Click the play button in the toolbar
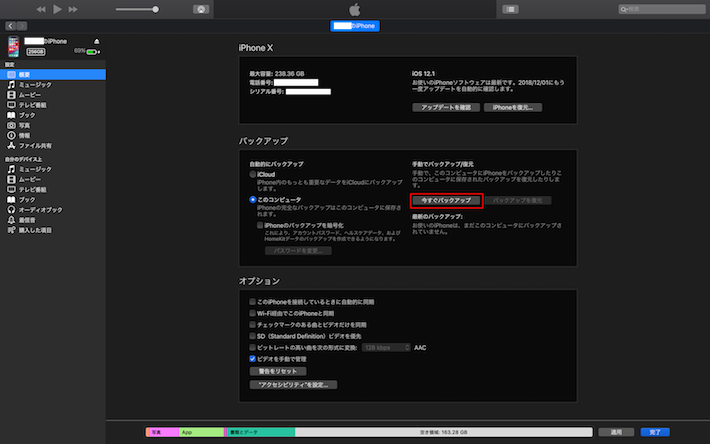 (x=57, y=9)
